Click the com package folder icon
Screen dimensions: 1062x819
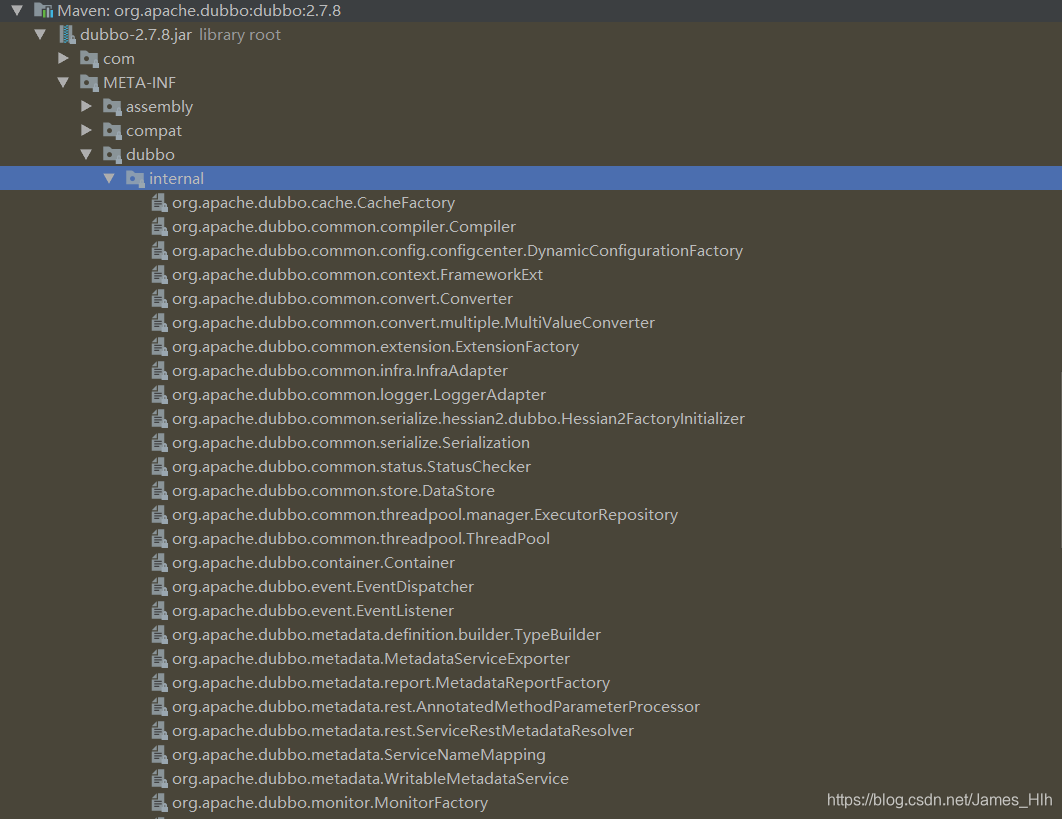pos(89,58)
